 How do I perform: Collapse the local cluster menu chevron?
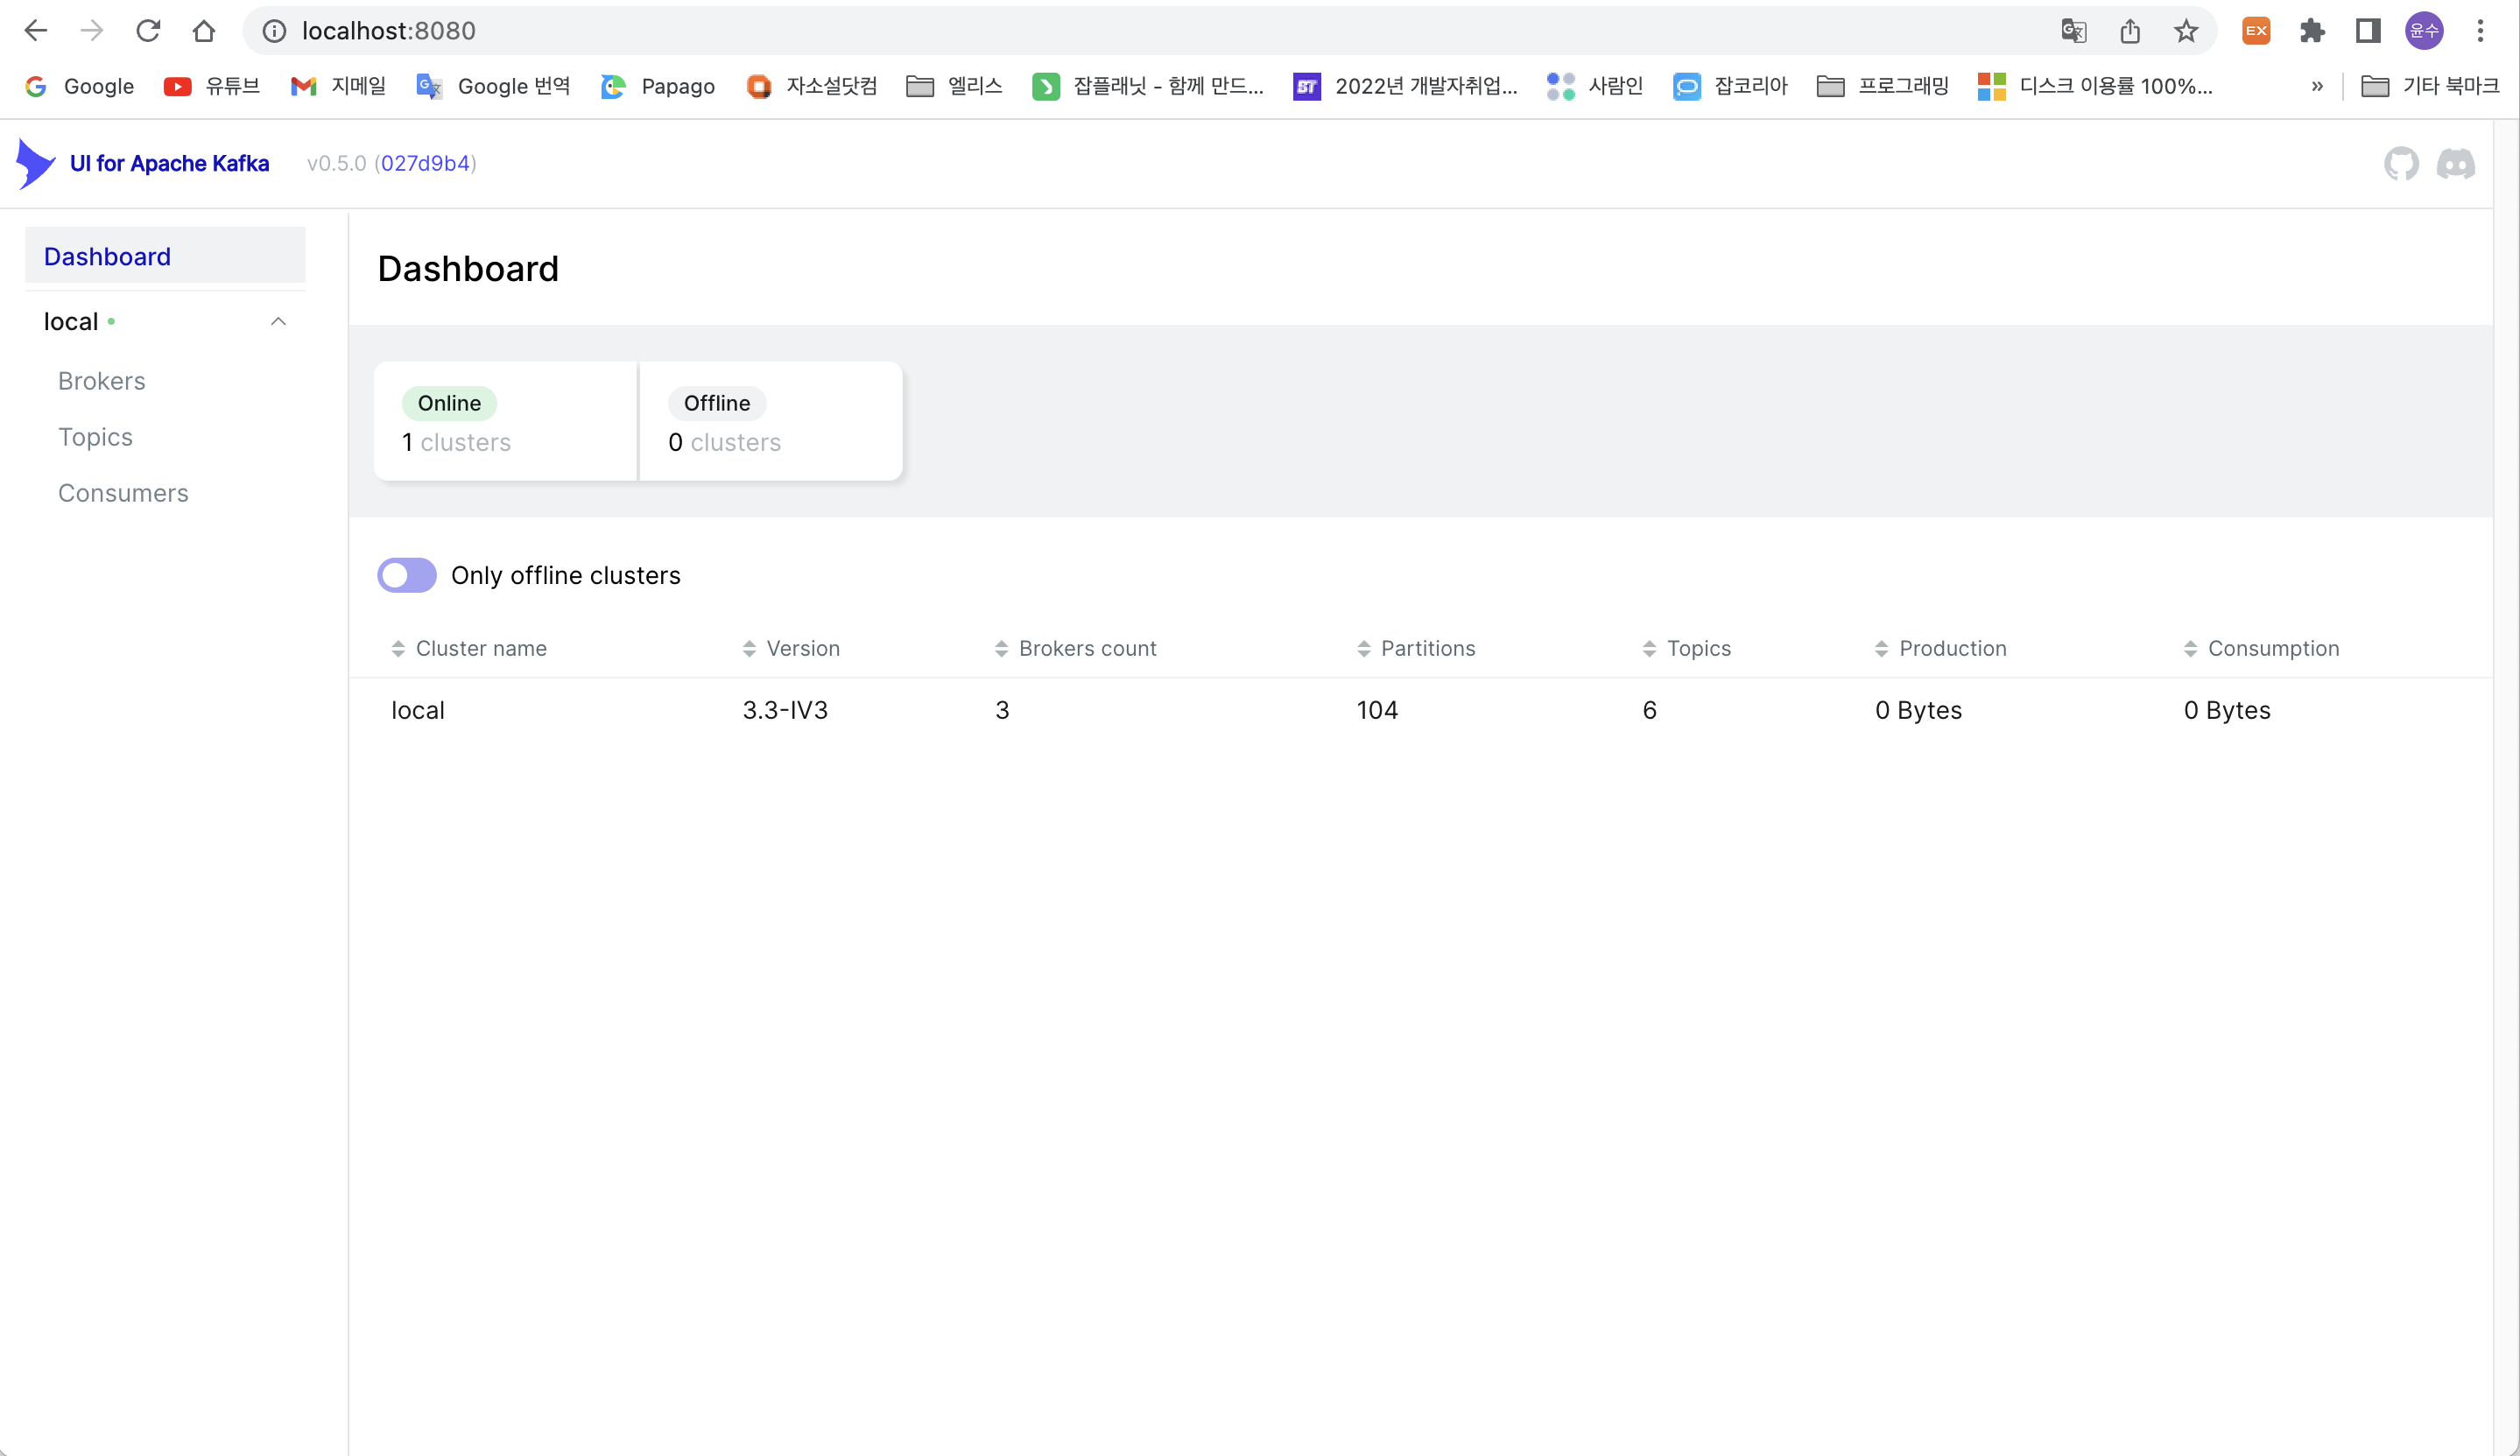pyautogui.click(x=278, y=321)
